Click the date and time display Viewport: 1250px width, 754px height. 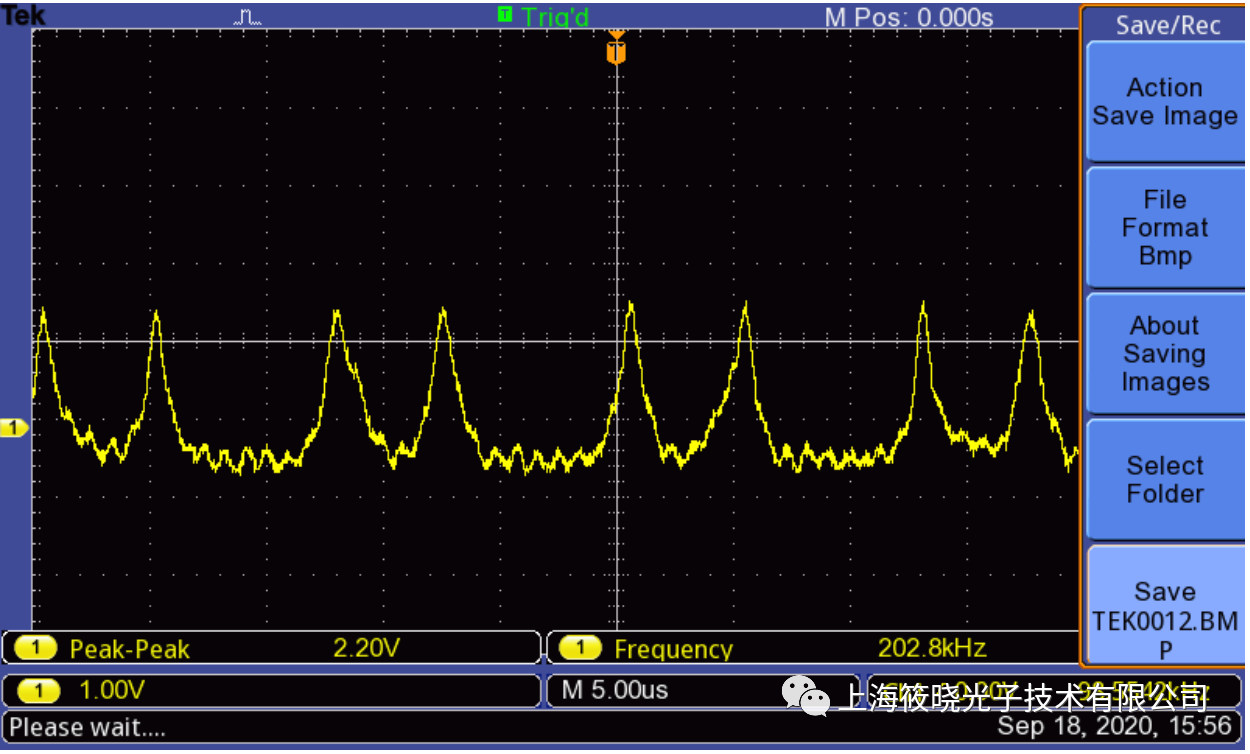(1114, 726)
